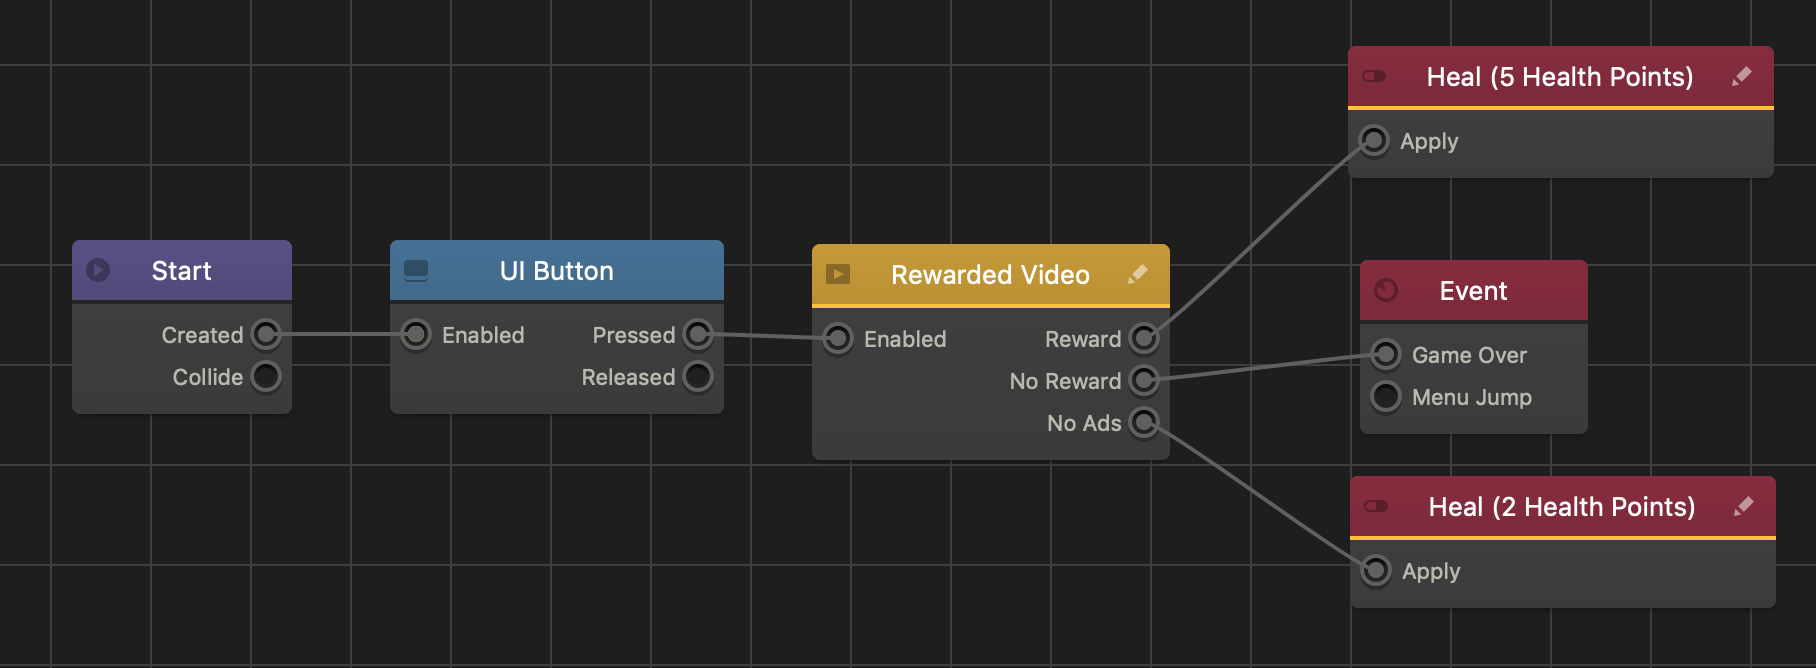The height and width of the screenshot is (668, 1816).
Task: Click the Rewarded Video Reward output port
Action: [1144, 339]
